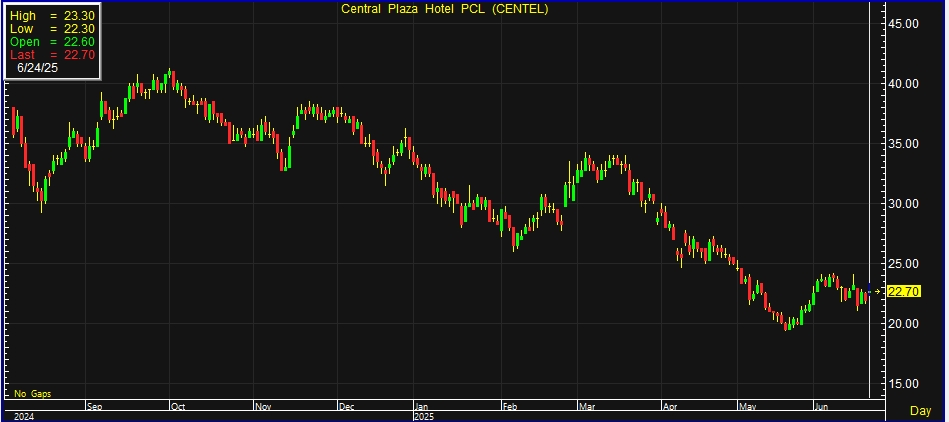Click the chart title Central Plaza Hotel PCL (CENTEL)
This screenshot has width=949, height=422.
point(445,9)
